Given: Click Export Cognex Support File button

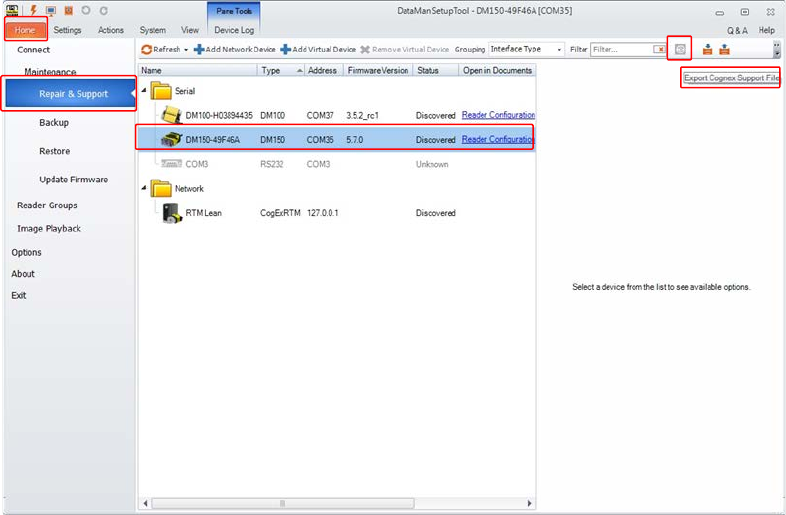Looking at the screenshot, I should click(x=731, y=78).
